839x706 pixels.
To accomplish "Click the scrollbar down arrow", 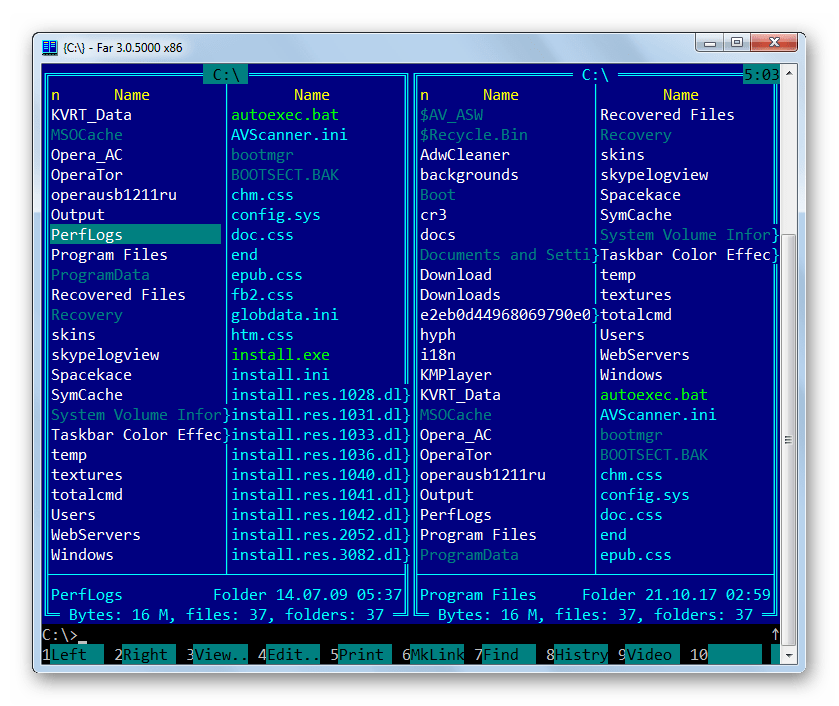I will [x=789, y=655].
